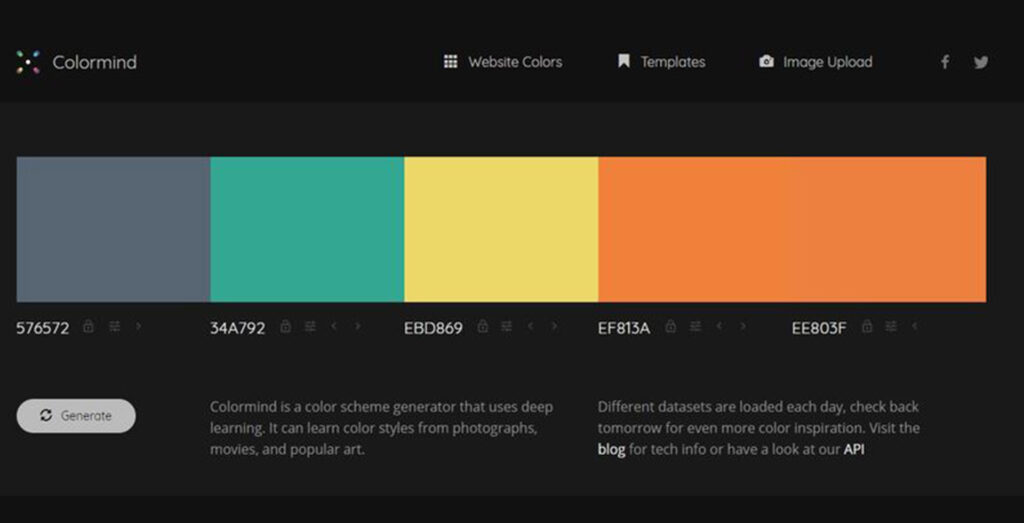Screen dimensions: 1024x523
Task: Click the Colormind logo icon
Action: 28,62
